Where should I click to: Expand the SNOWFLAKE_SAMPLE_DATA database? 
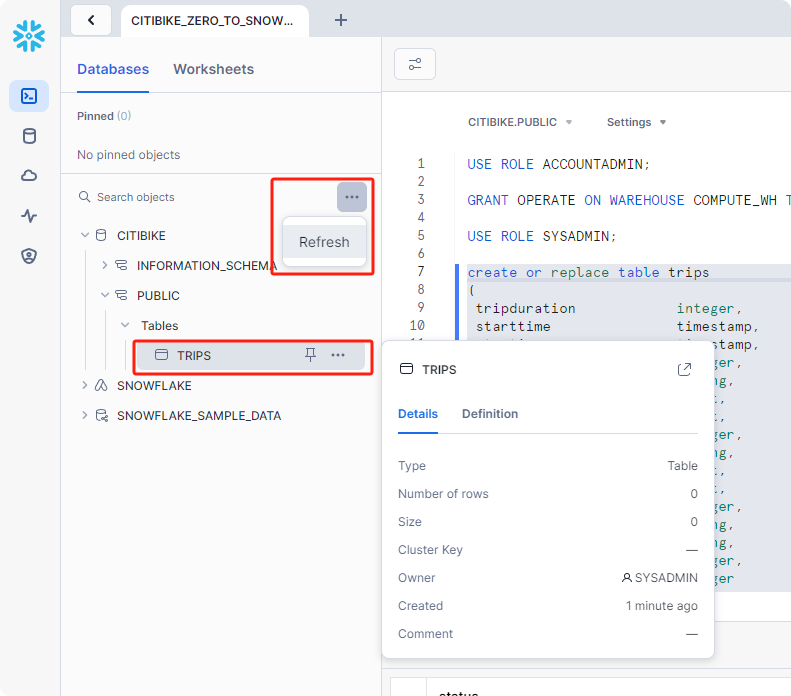84,415
